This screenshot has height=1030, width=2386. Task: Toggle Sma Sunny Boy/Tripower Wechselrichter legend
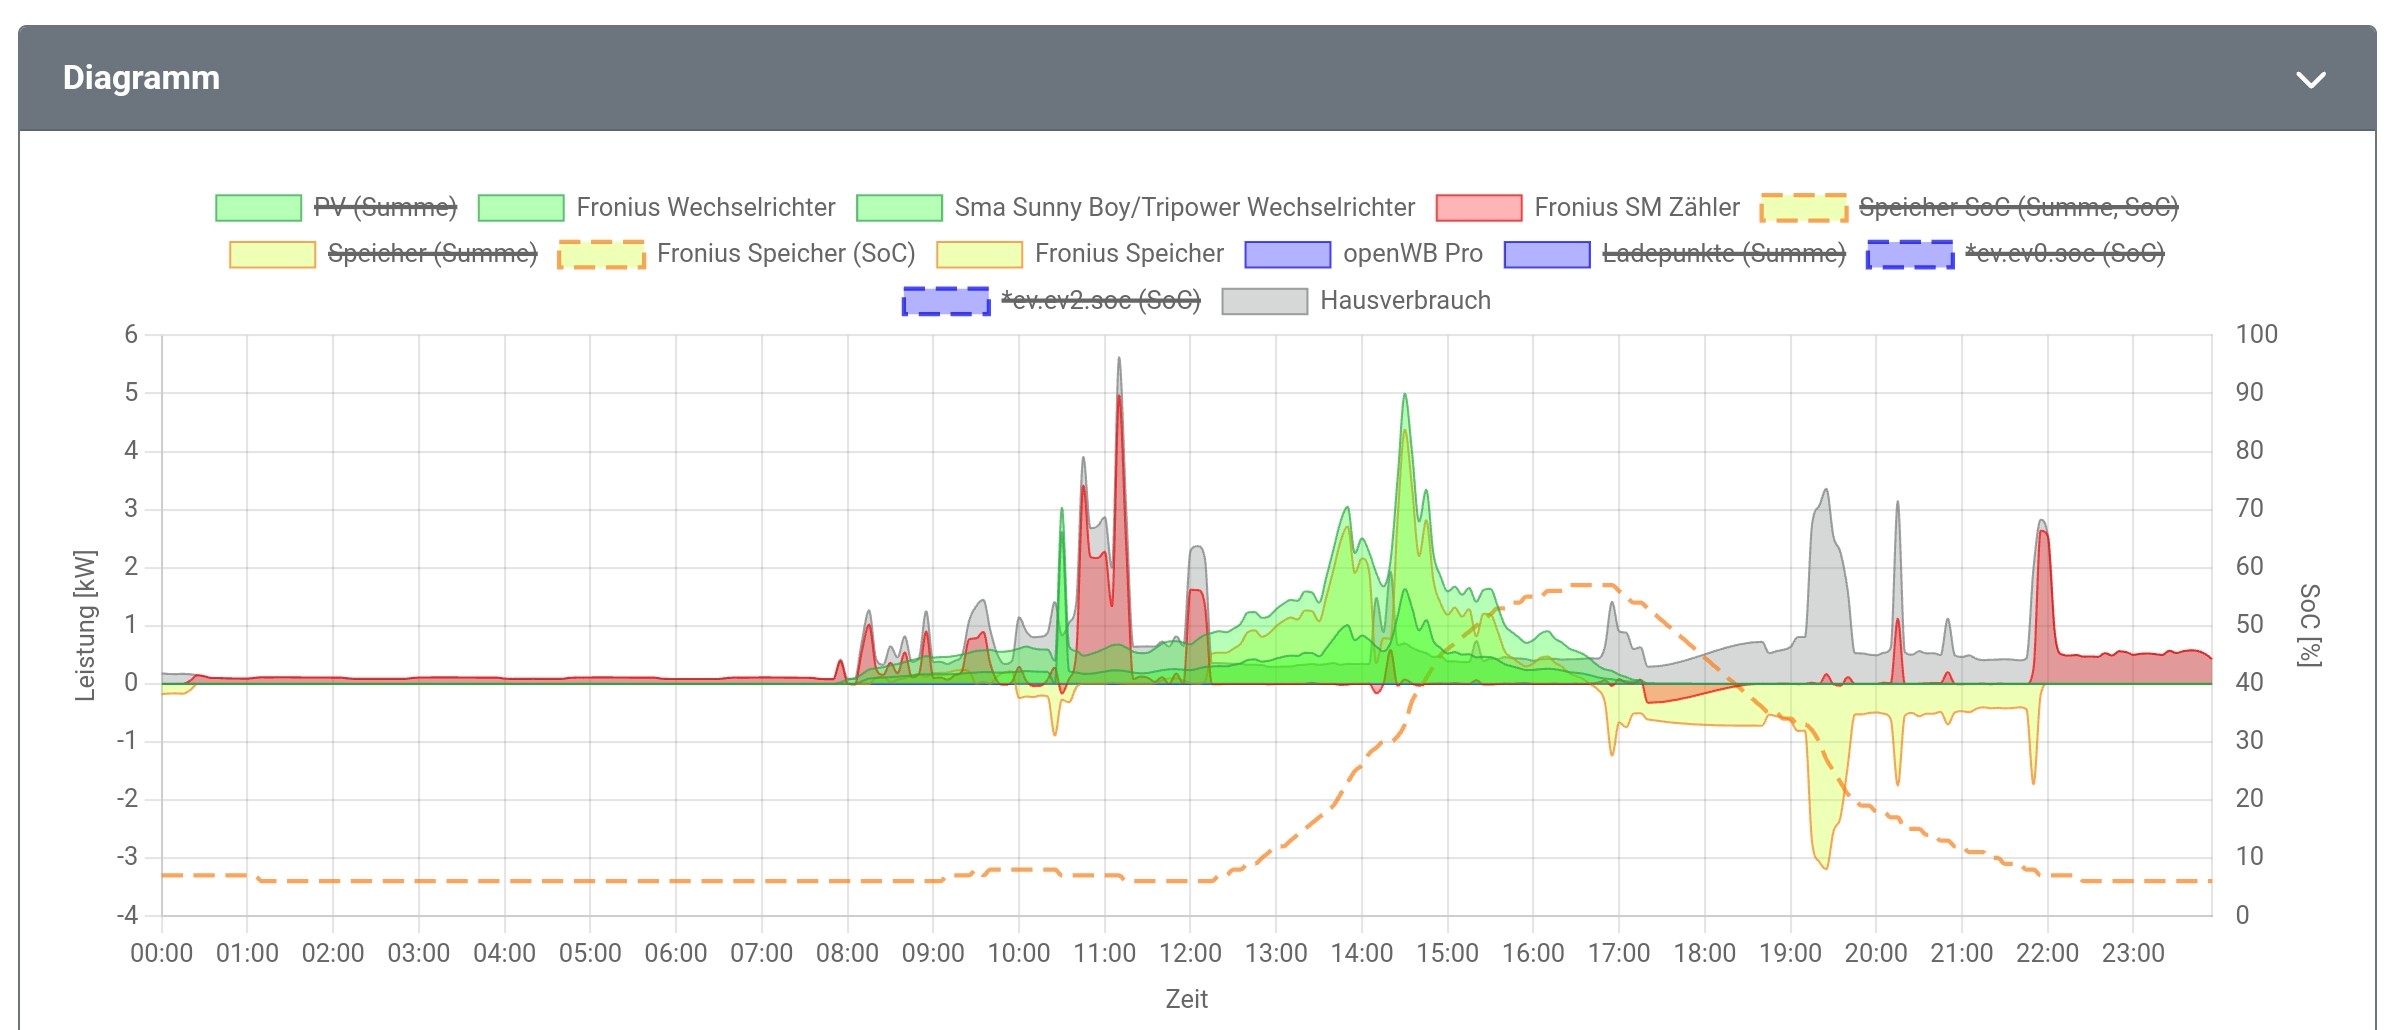[x=1184, y=207]
